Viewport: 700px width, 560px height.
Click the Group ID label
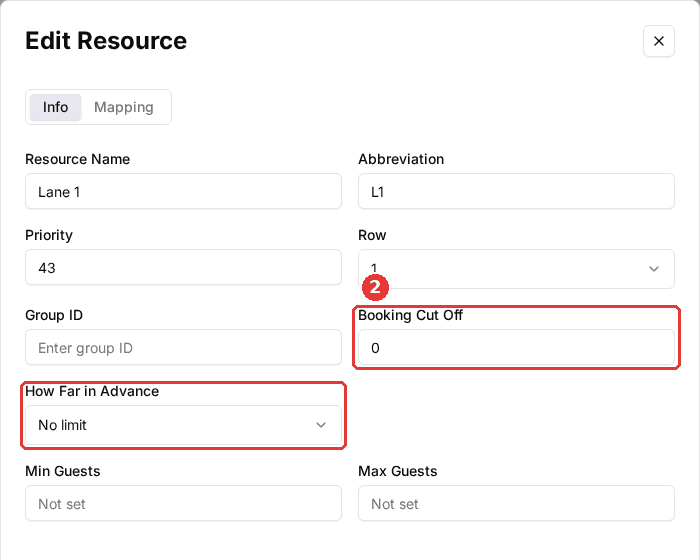click(54, 315)
